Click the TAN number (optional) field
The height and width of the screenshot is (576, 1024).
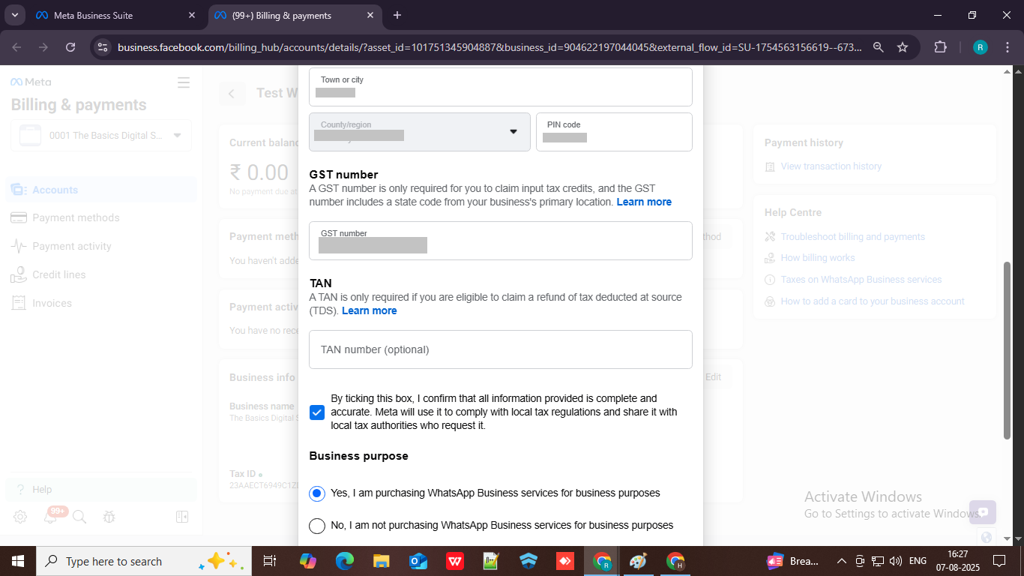click(501, 349)
